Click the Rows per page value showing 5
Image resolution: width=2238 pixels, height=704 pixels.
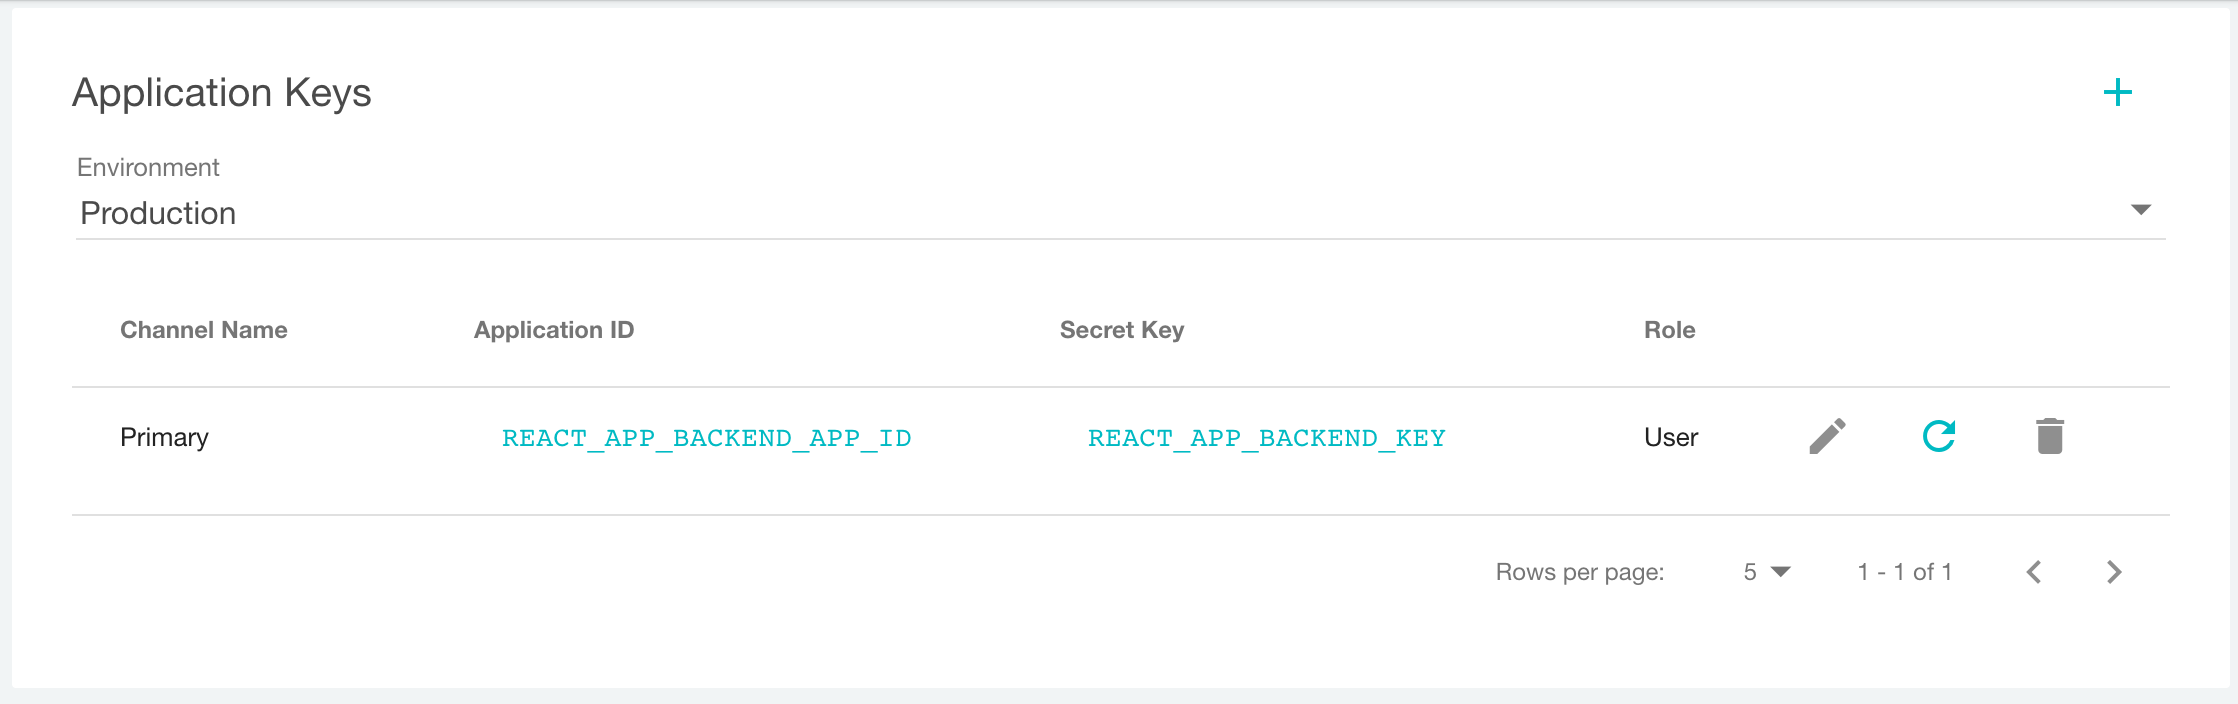point(1748,571)
